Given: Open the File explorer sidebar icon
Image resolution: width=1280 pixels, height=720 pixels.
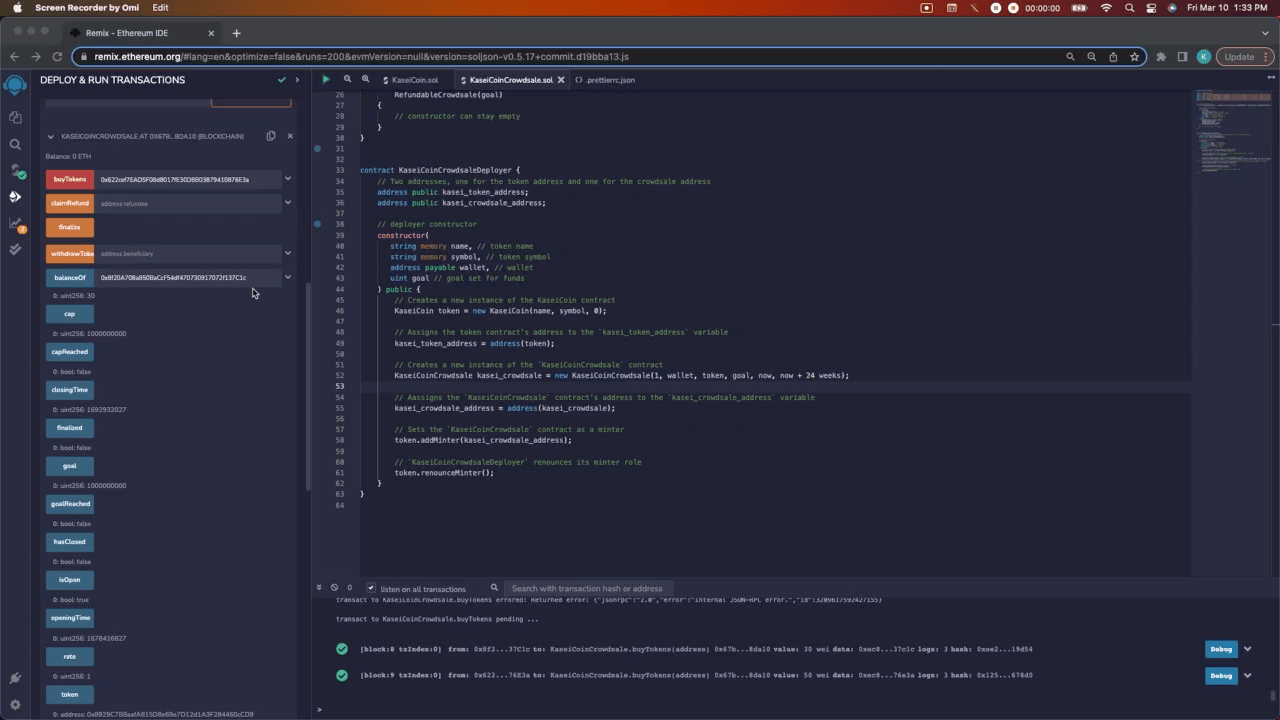Looking at the screenshot, I should (x=15, y=118).
